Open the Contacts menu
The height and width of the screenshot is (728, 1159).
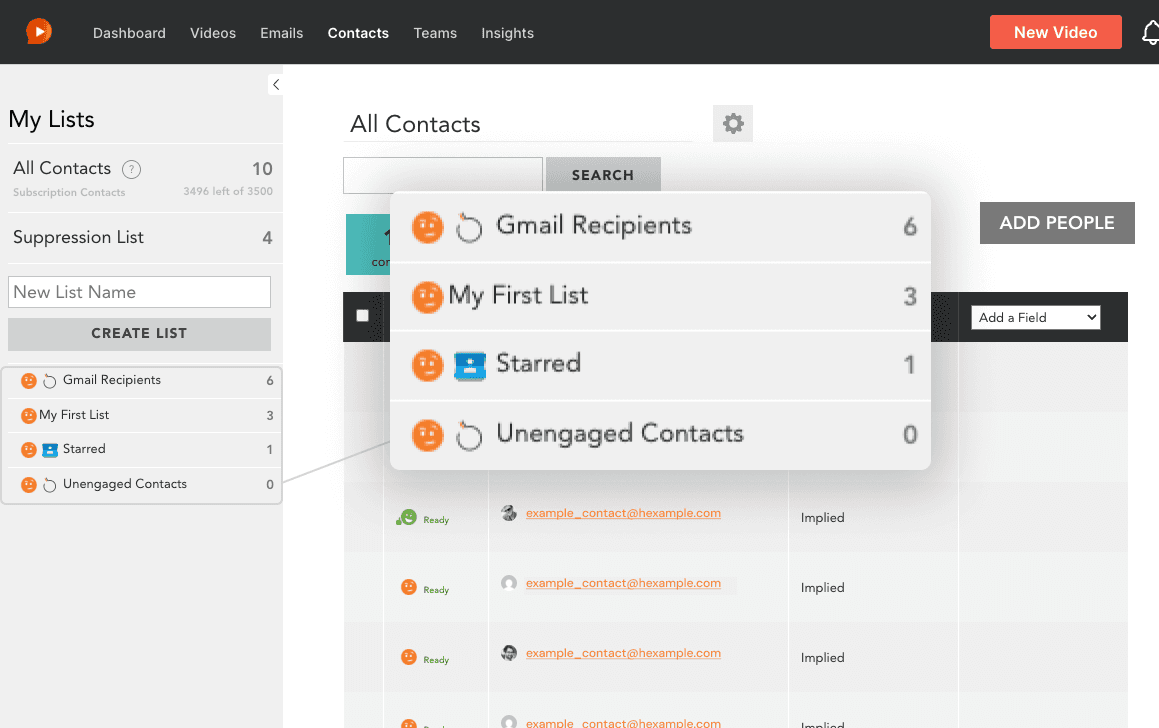pyautogui.click(x=358, y=33)
